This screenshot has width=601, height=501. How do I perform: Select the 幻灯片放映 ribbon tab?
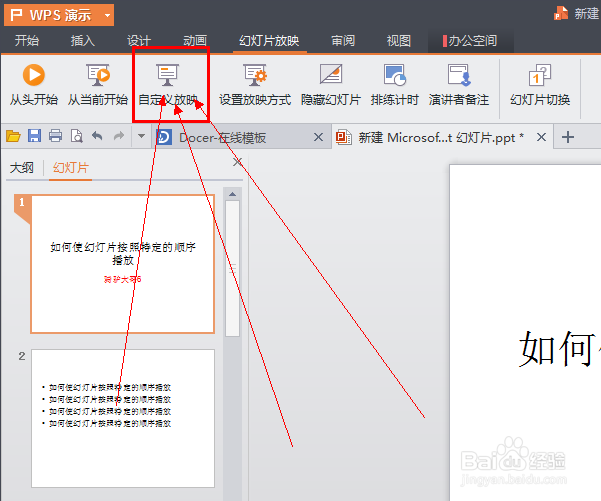(x=269, y=41)
